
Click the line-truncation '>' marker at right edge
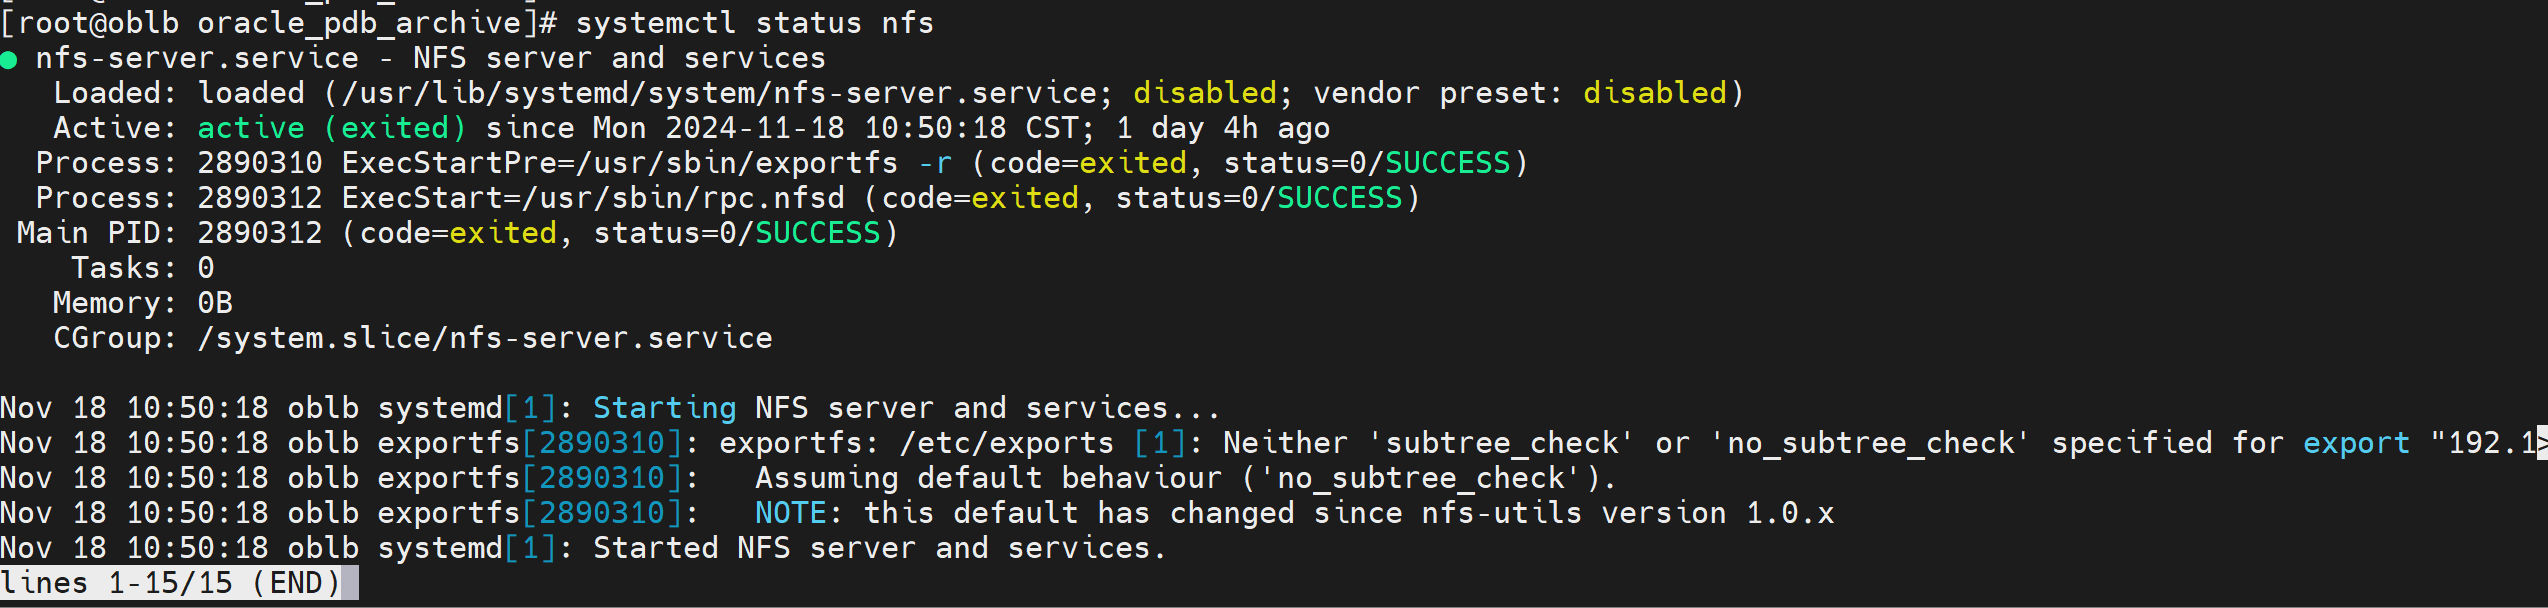[x=2542, y=443]
